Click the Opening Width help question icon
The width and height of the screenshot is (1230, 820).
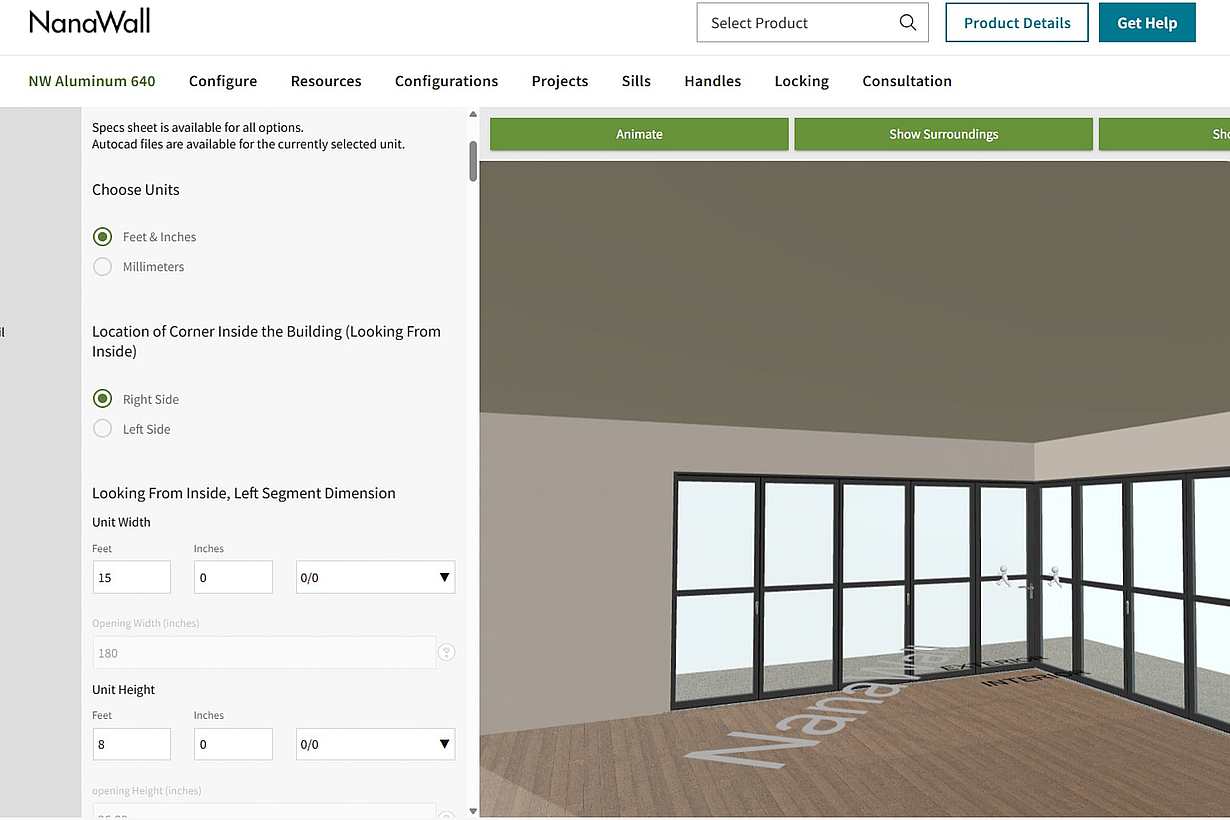tap(447, 653)
